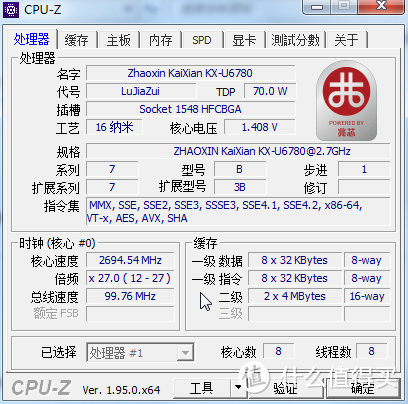Click the empty 修订 field
This screenshot has width=408, height=404.
click(x=364, y=187)
